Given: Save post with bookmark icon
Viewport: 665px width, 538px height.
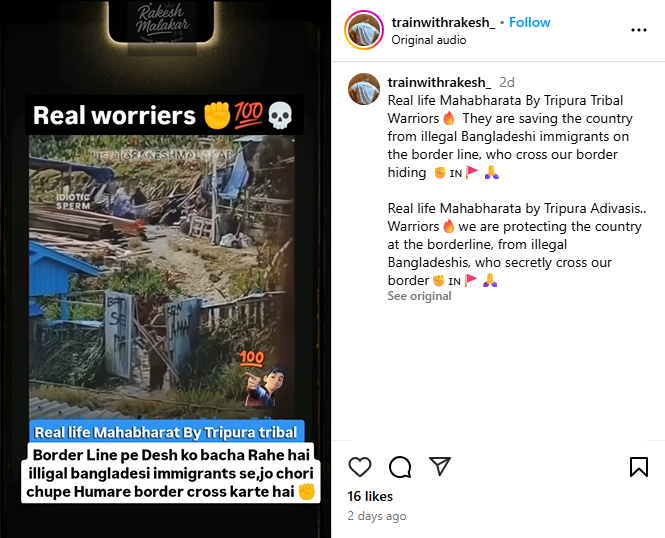Looking at the screenshot, I should pyautogui.click(x=639, y=467).
